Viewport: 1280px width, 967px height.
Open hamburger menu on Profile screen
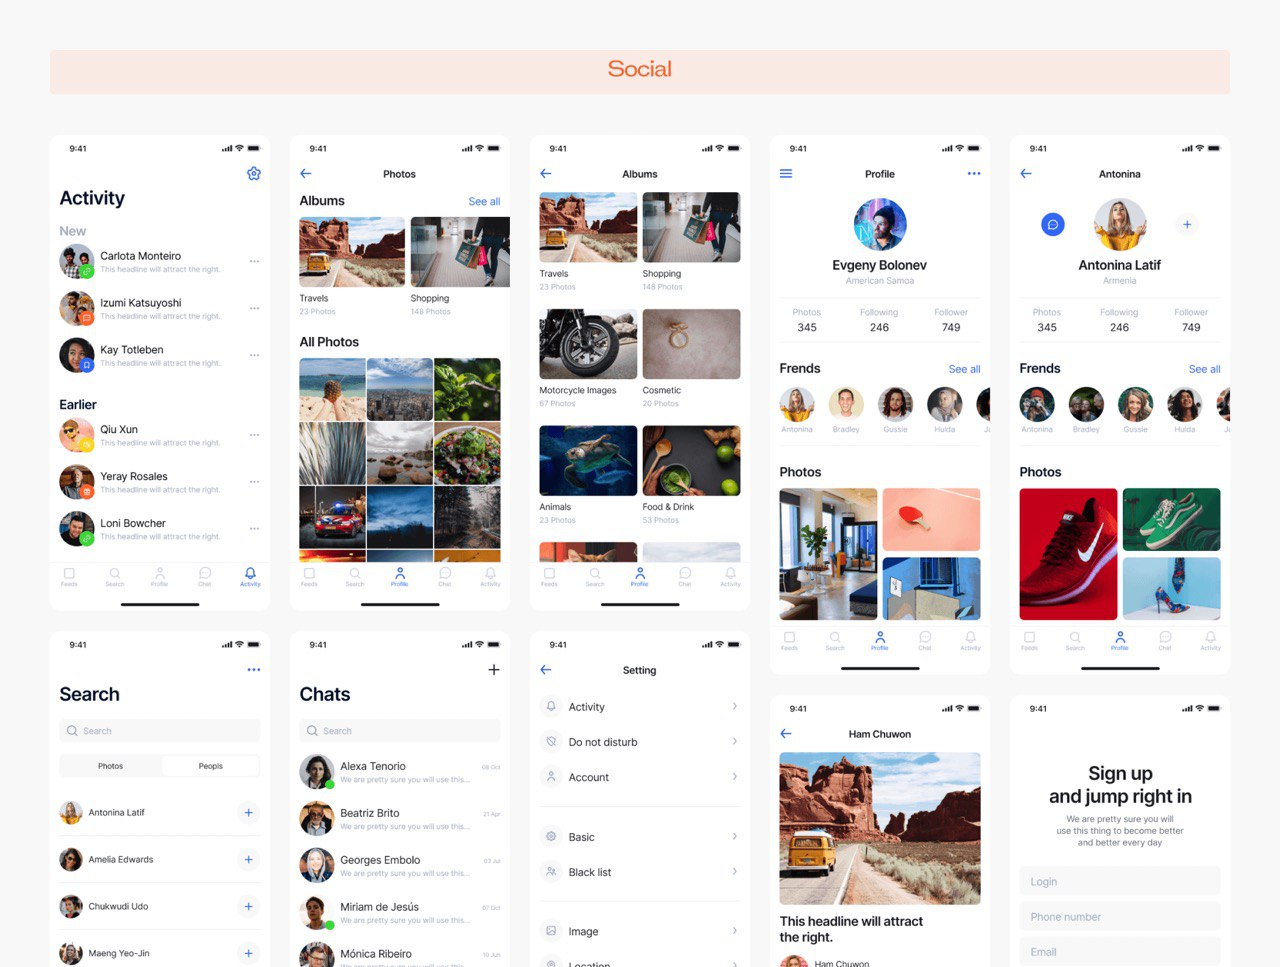click(x=786, y=174)
